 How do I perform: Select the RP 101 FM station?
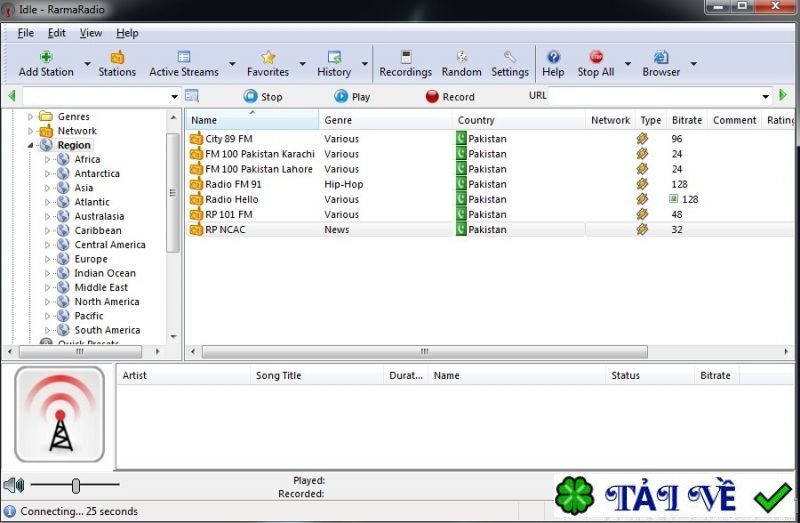(229, 214)
